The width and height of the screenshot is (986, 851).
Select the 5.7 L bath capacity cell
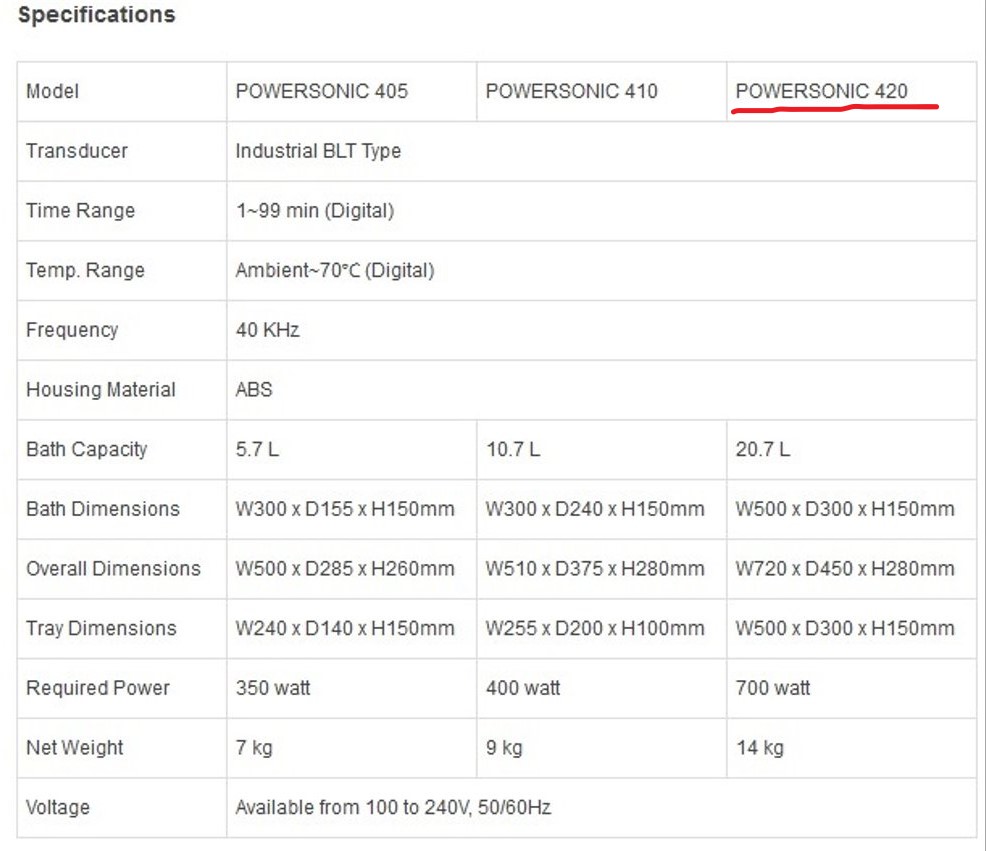click(x=257, y=450)
